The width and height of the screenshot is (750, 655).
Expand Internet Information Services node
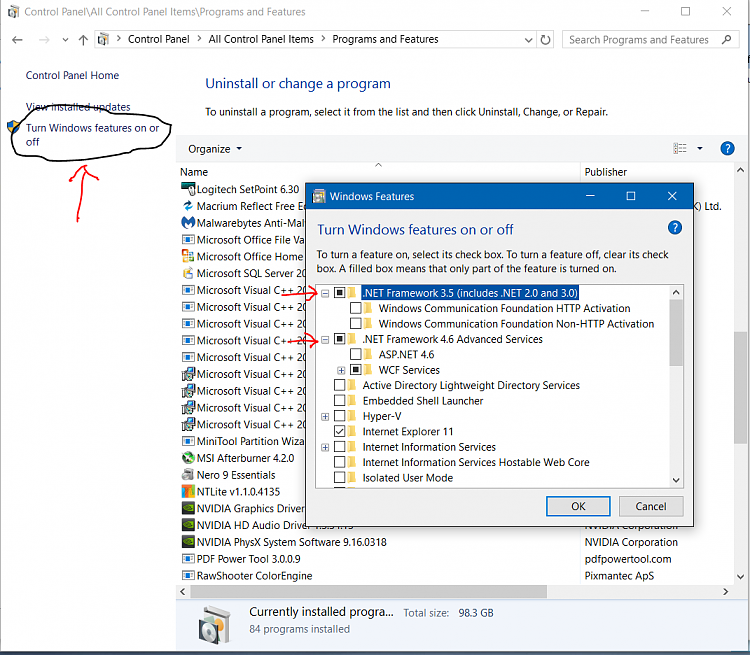click(325, 447)
